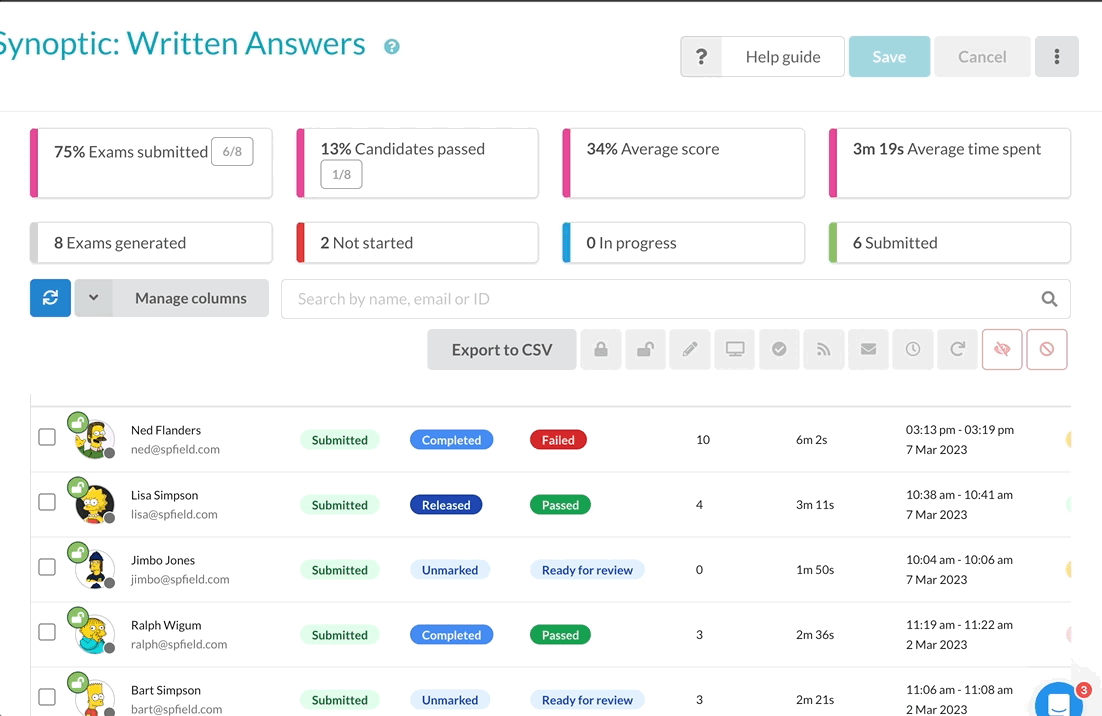Tick the checkbox for Ned Flanders
This screenshot has height=716, width=1102.
(47, 437)
